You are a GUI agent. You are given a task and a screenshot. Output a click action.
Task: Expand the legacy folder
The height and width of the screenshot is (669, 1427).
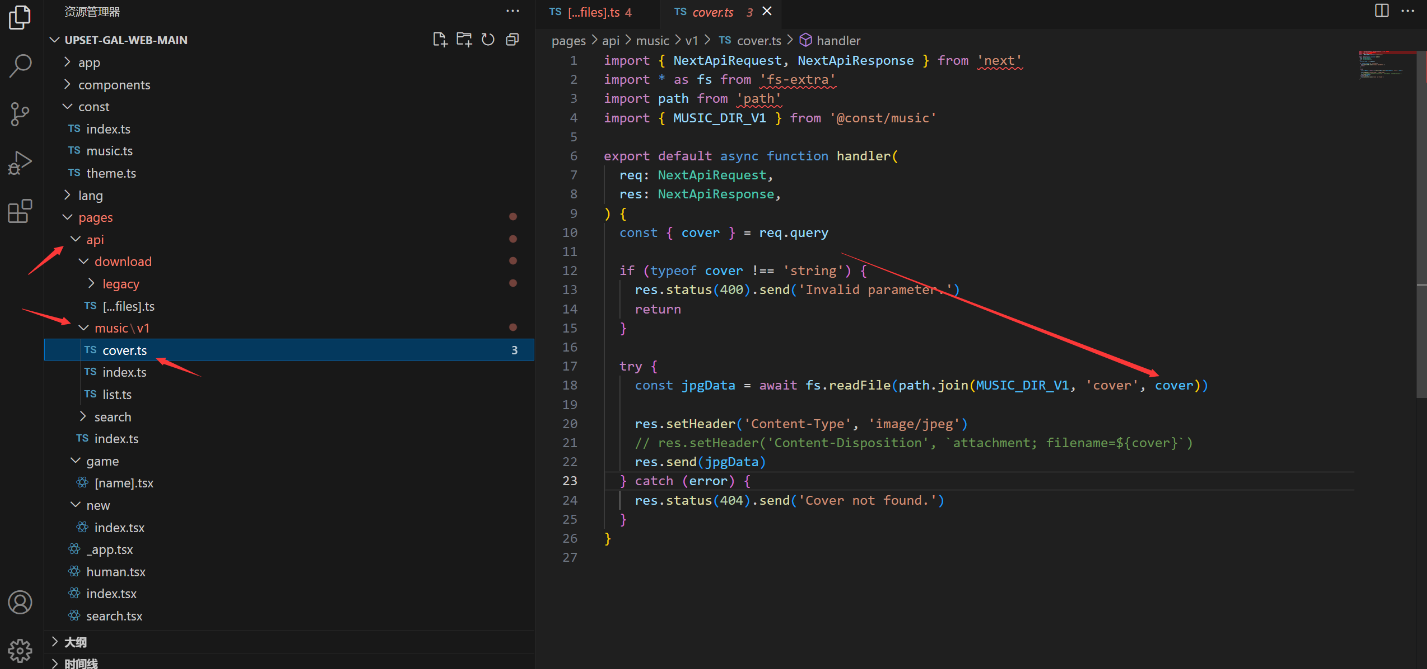tap(120, 284)
